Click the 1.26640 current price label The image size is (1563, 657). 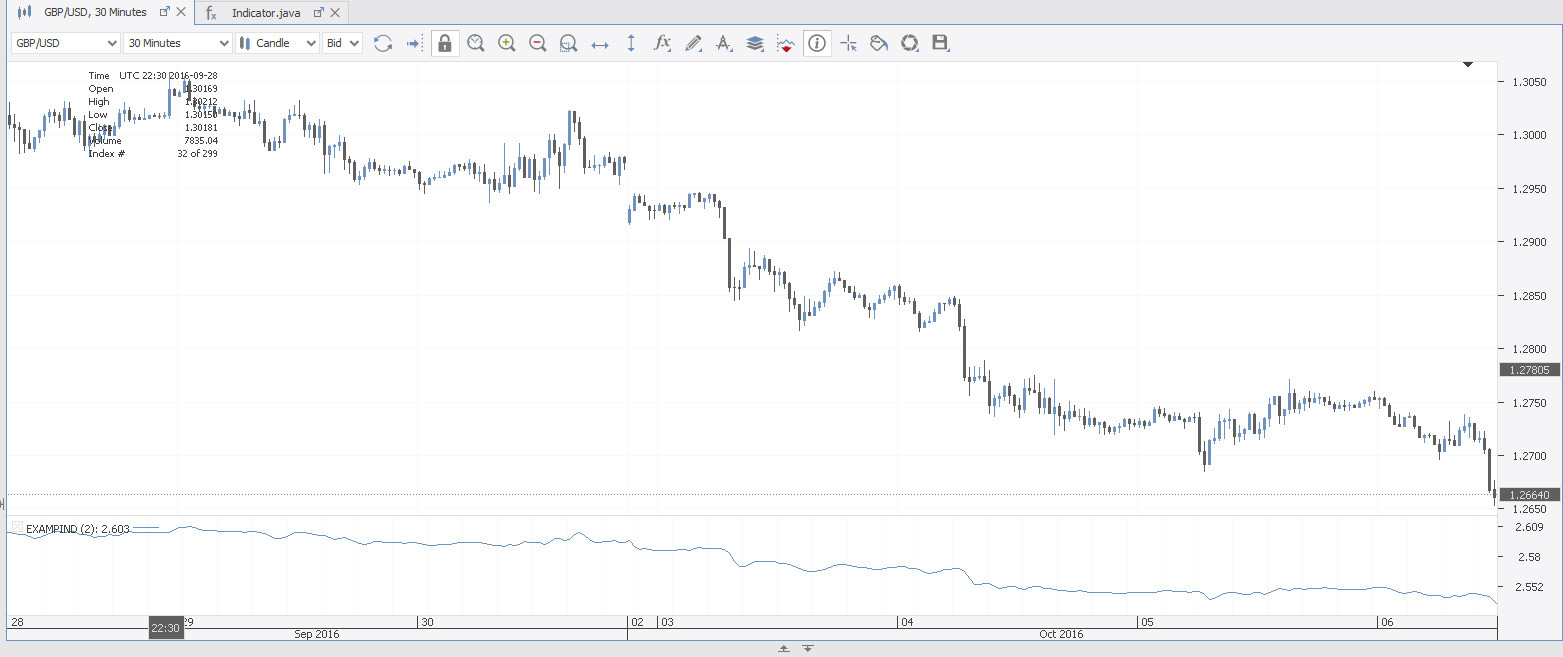click(1530, 494)
